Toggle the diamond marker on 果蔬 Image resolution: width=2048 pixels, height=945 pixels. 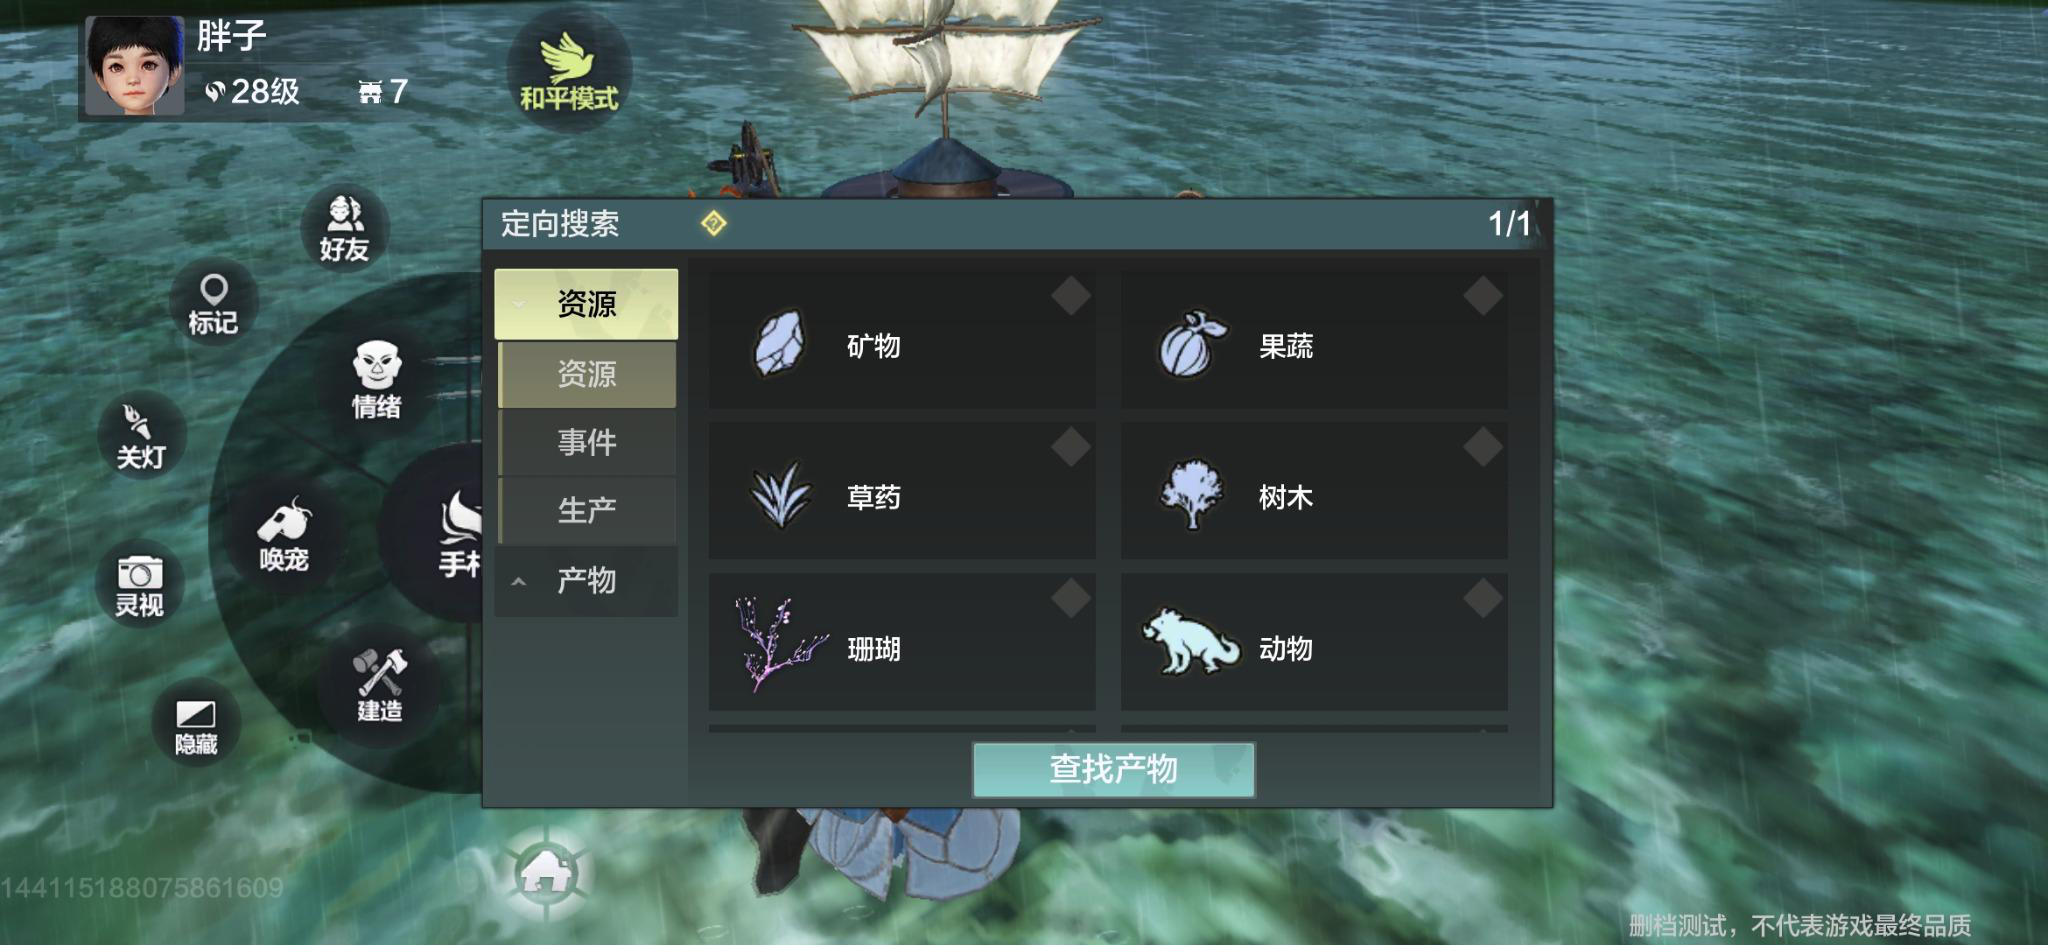click(x=1483, y=296)
